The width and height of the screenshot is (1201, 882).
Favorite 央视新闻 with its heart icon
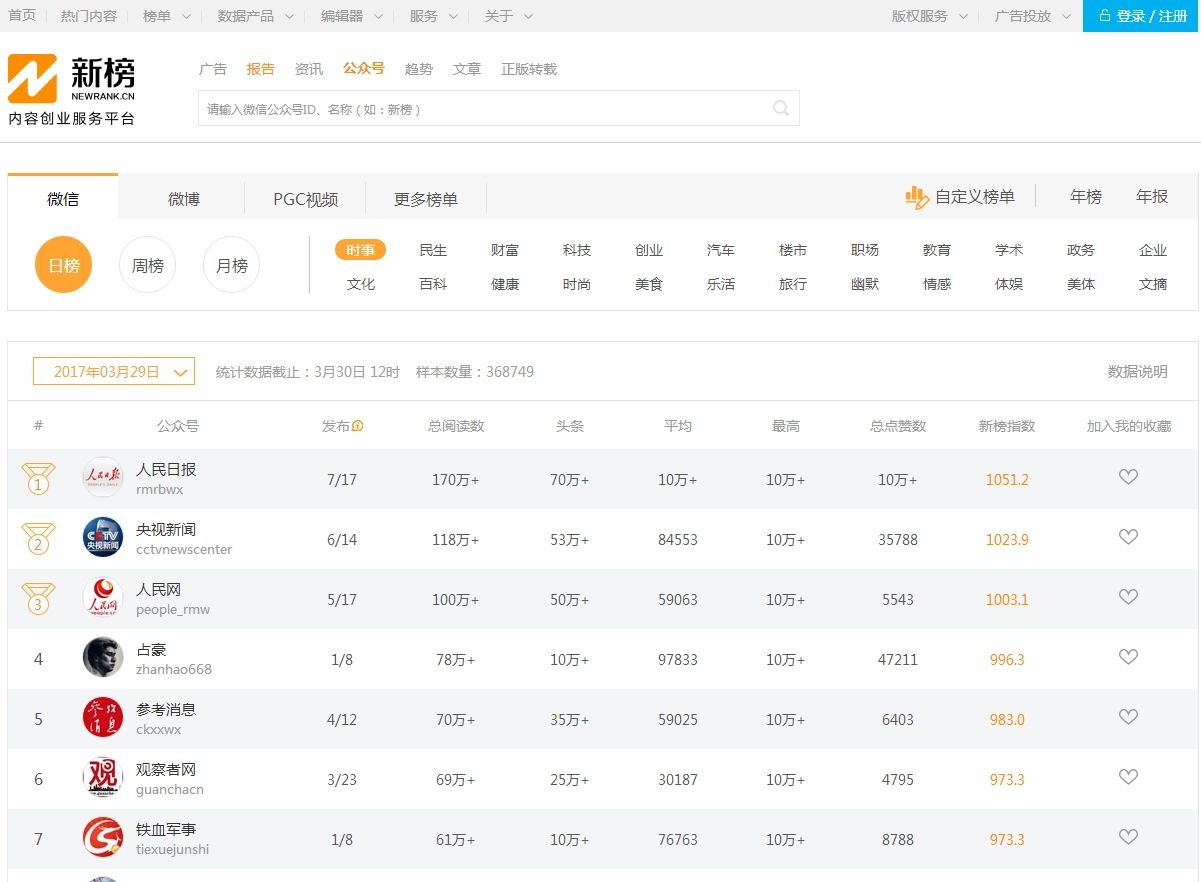1128,538
